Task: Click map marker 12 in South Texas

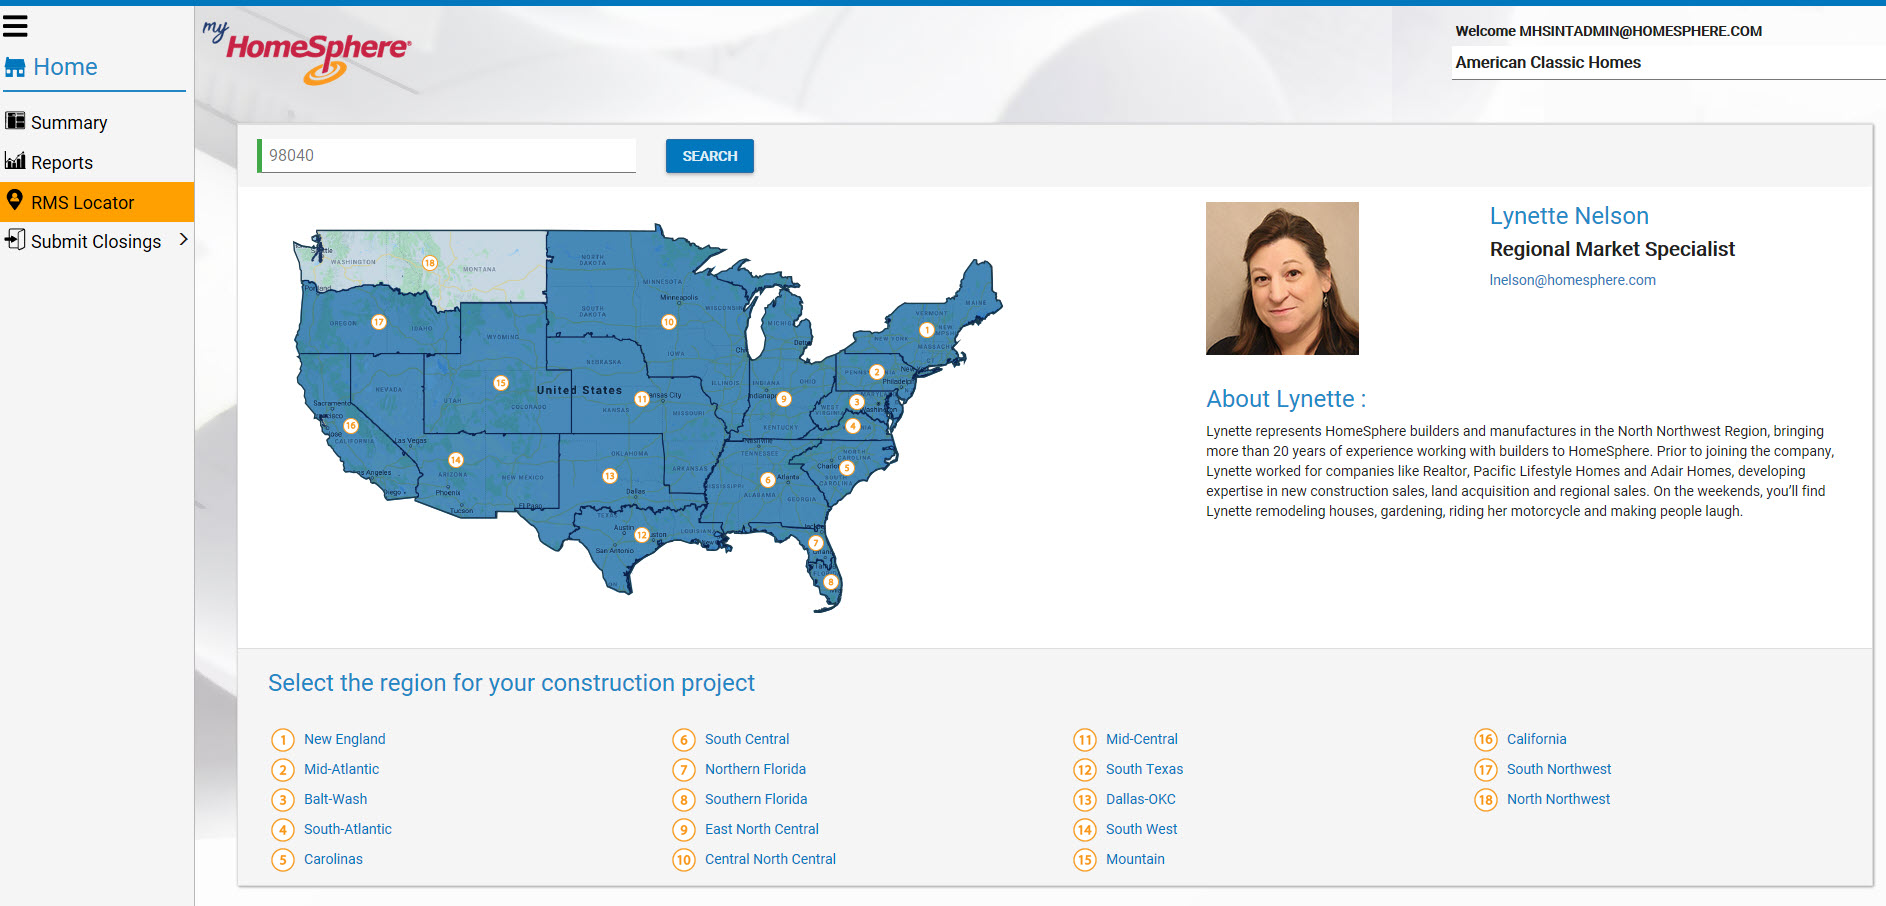Action: (x=642, y=535)
